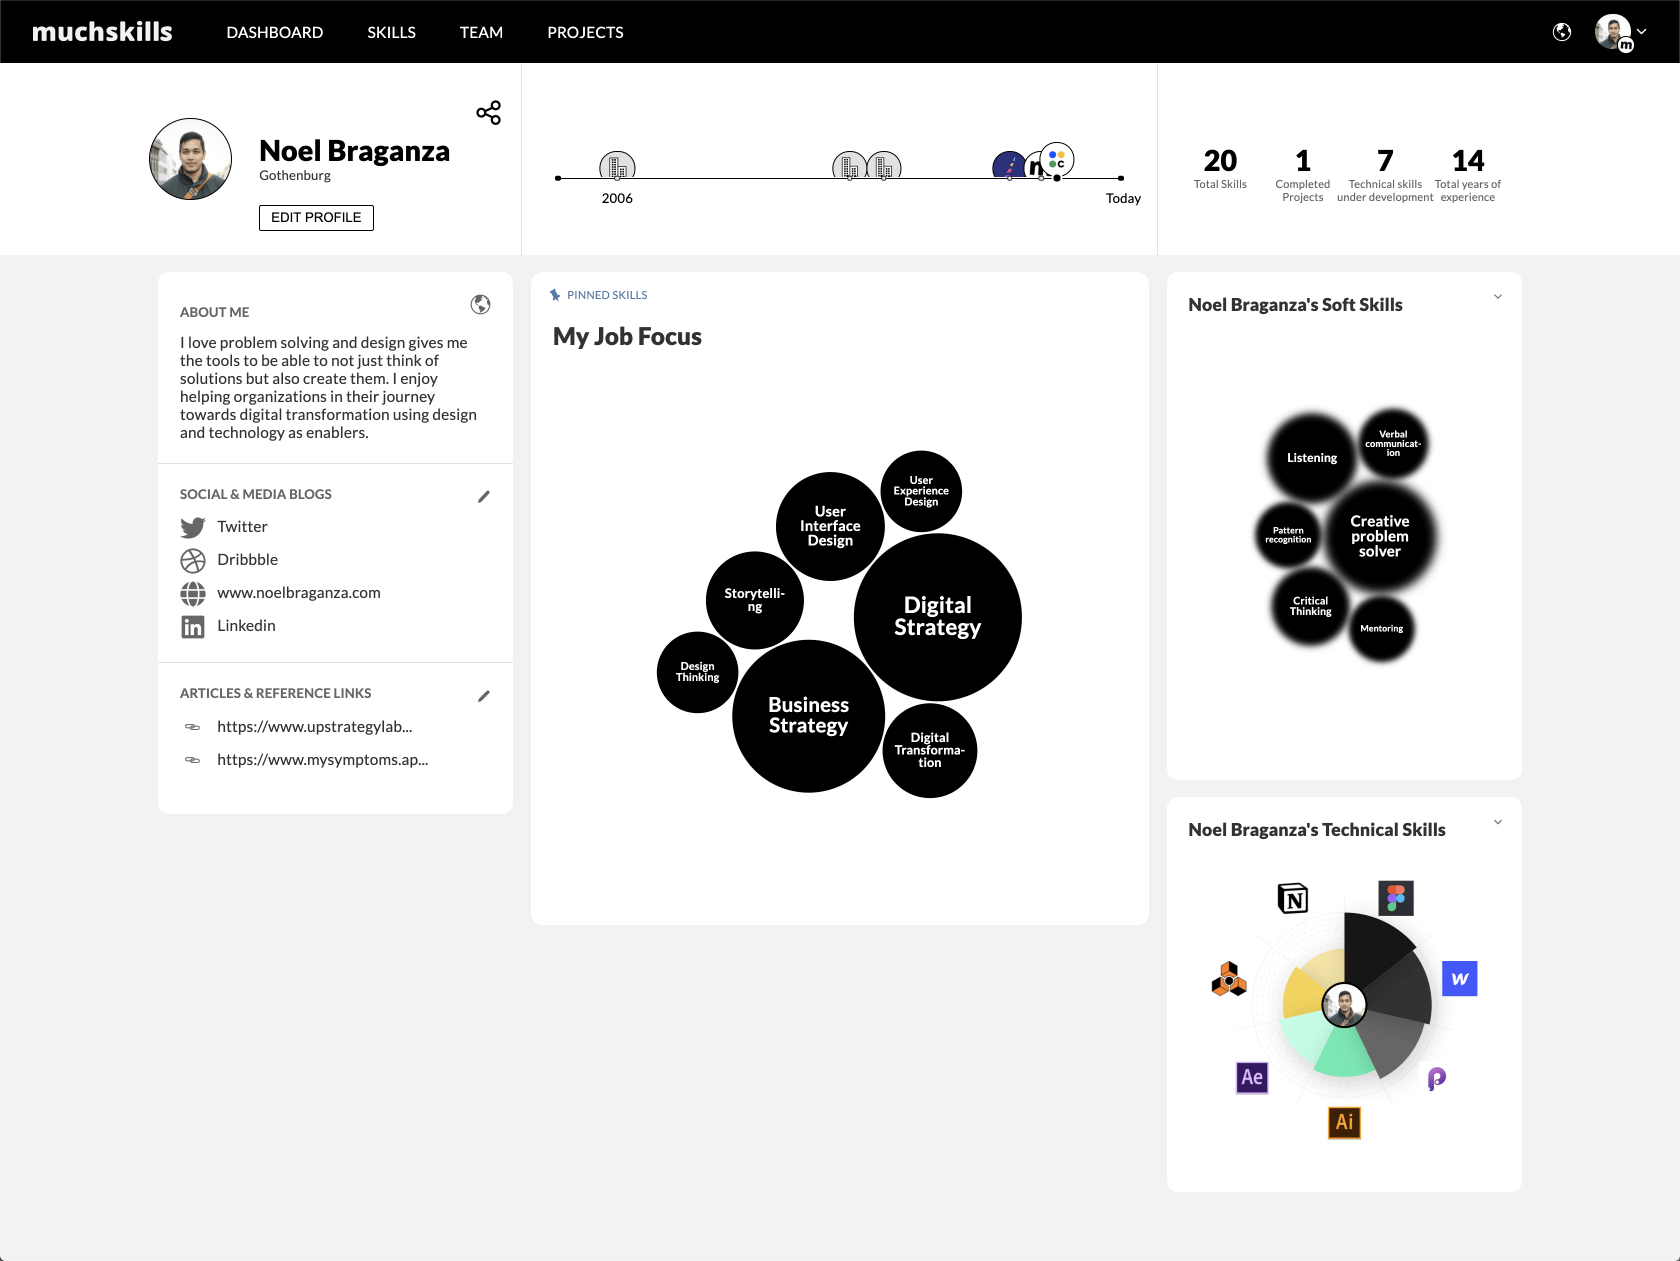Open the upstrategylab reference link
This screenshot has height=1261, width=1680.
pyautogui.click(x=315, y=727)
